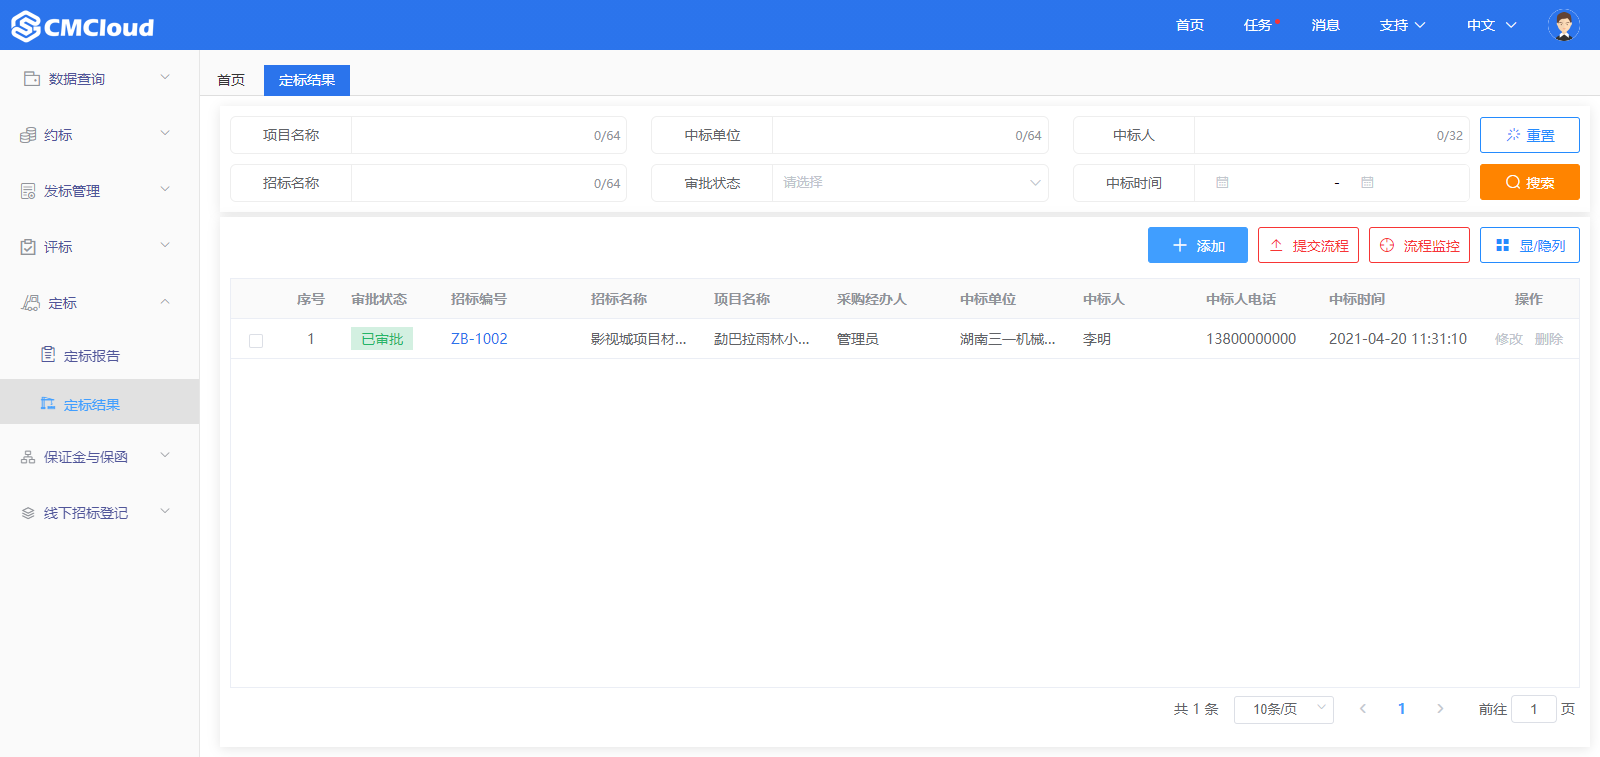Click the 中标时间 column header

[1357, 299]
